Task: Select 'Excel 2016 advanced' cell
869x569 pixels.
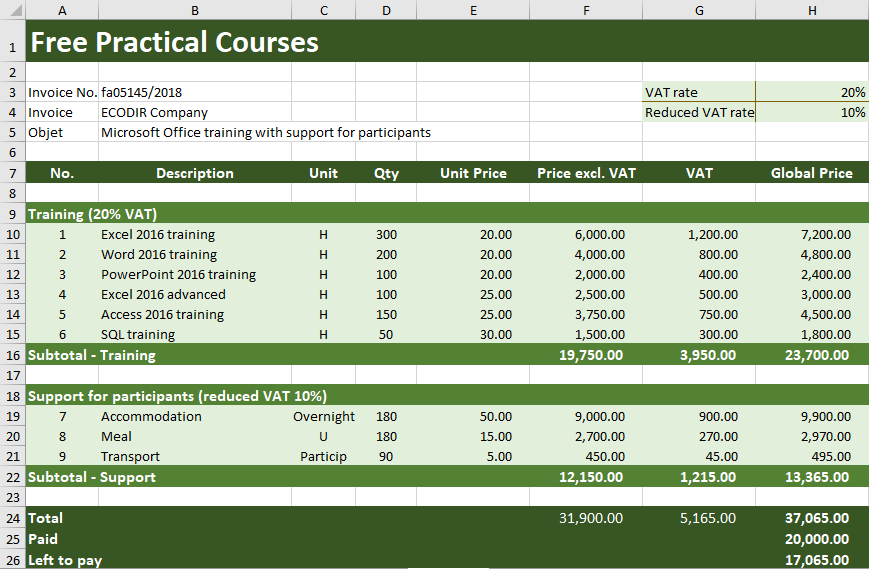Action: click(x=195, y=294)
